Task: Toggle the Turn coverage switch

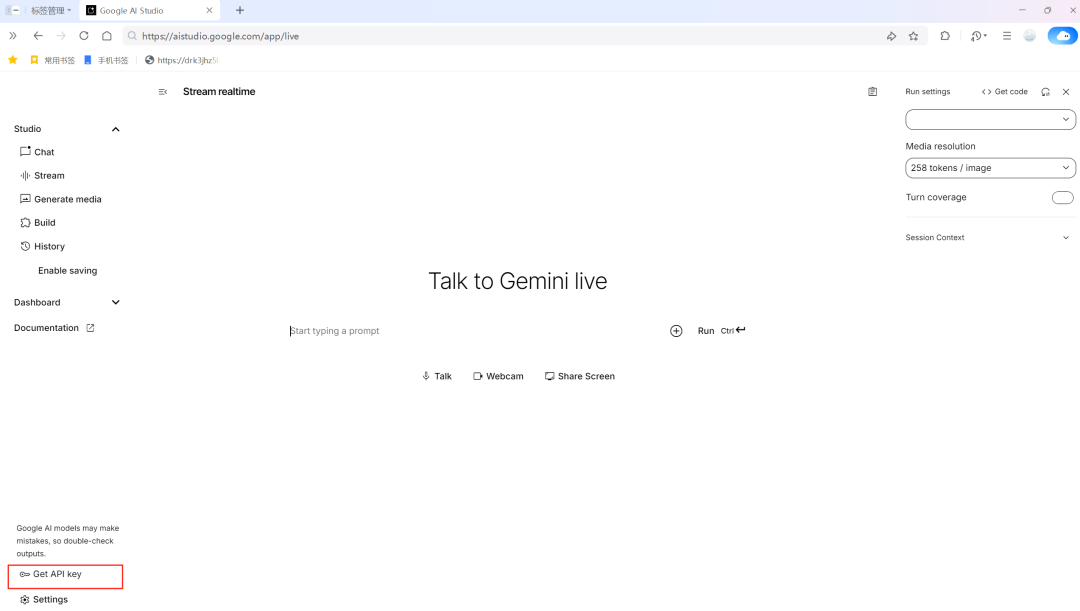Action: click(x=1062, y=198)
